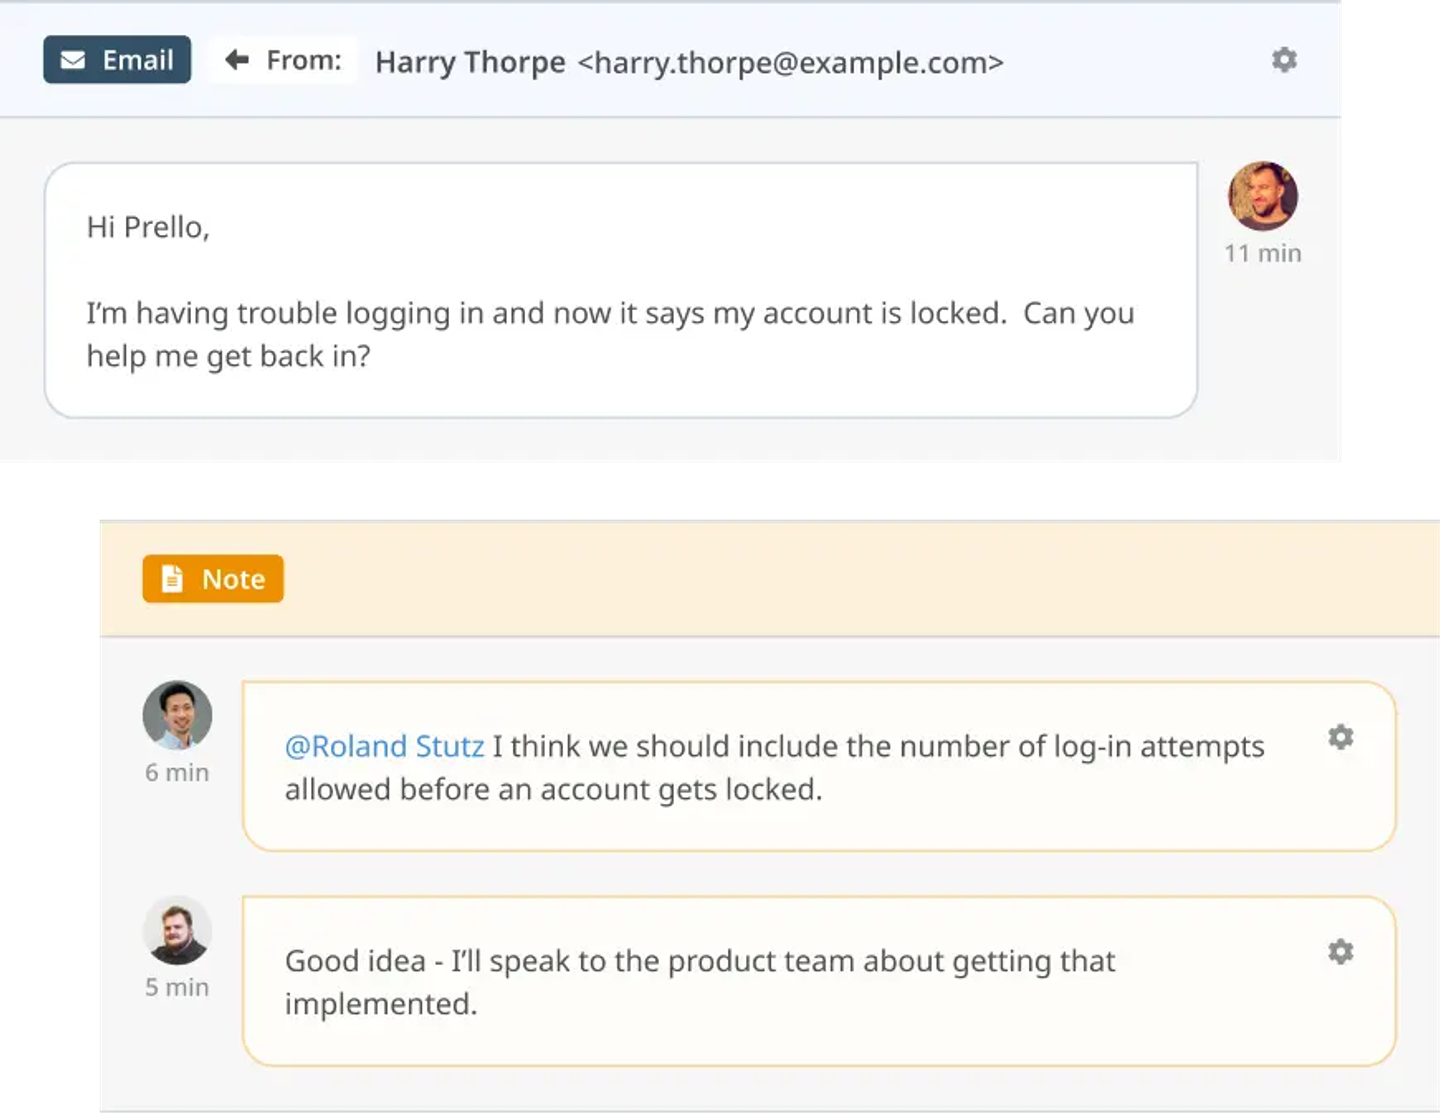Open gear menu on second note

pos(1340,951)
